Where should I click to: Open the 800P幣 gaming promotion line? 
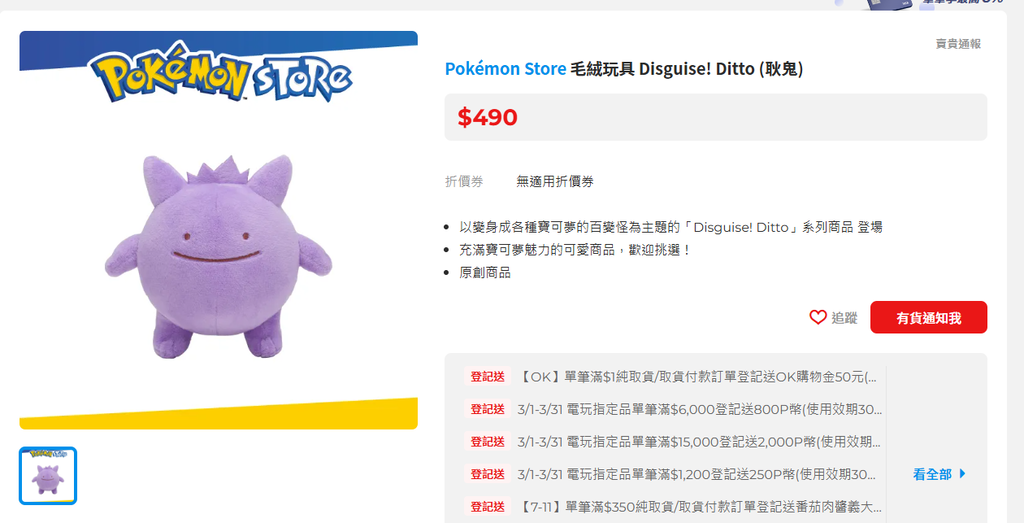700,409
